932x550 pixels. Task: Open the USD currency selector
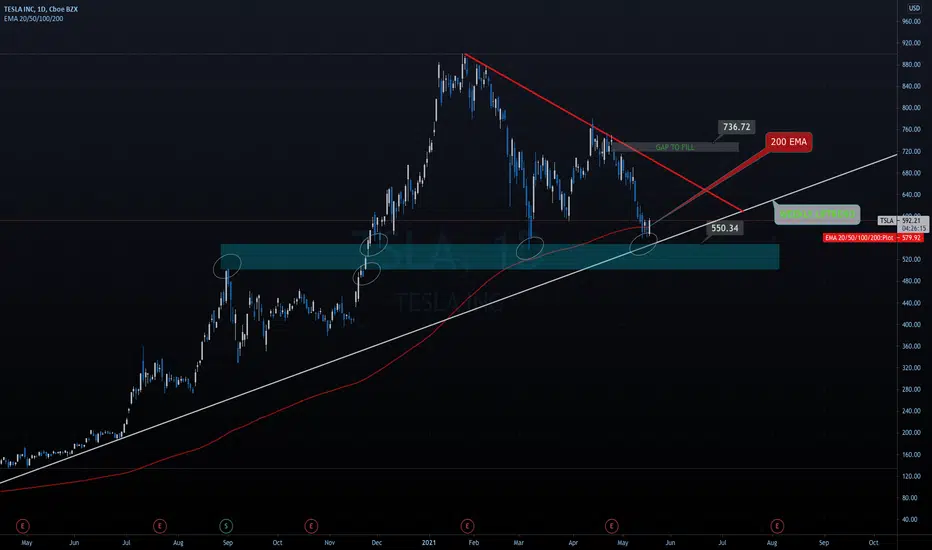pyautogui.click(x=914, y=8)
